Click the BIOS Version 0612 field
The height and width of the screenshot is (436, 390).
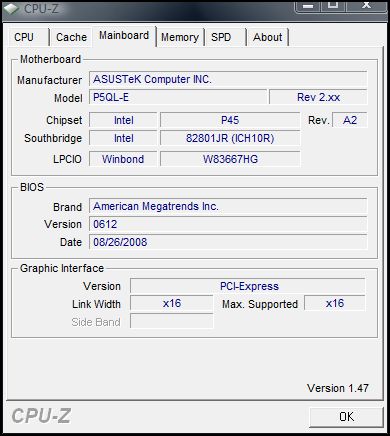point(228,224)
